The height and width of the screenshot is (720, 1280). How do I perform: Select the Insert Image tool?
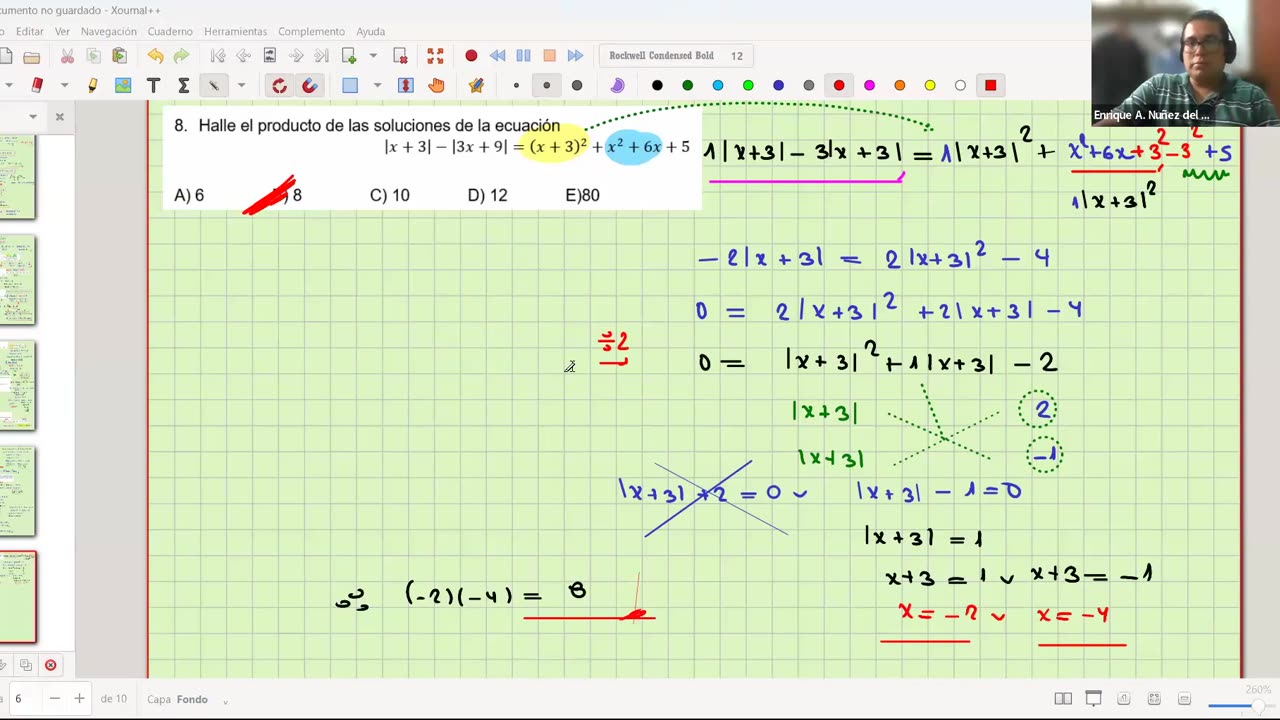(x=123, y=86)
